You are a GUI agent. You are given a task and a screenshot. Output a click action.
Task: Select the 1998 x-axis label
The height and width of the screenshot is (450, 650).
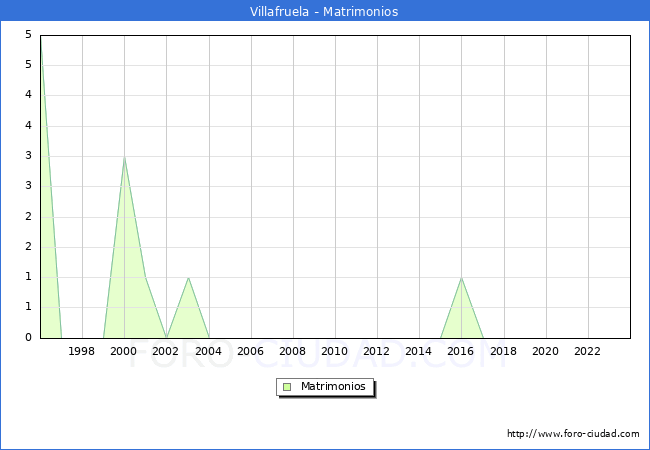tap(82, 352)
